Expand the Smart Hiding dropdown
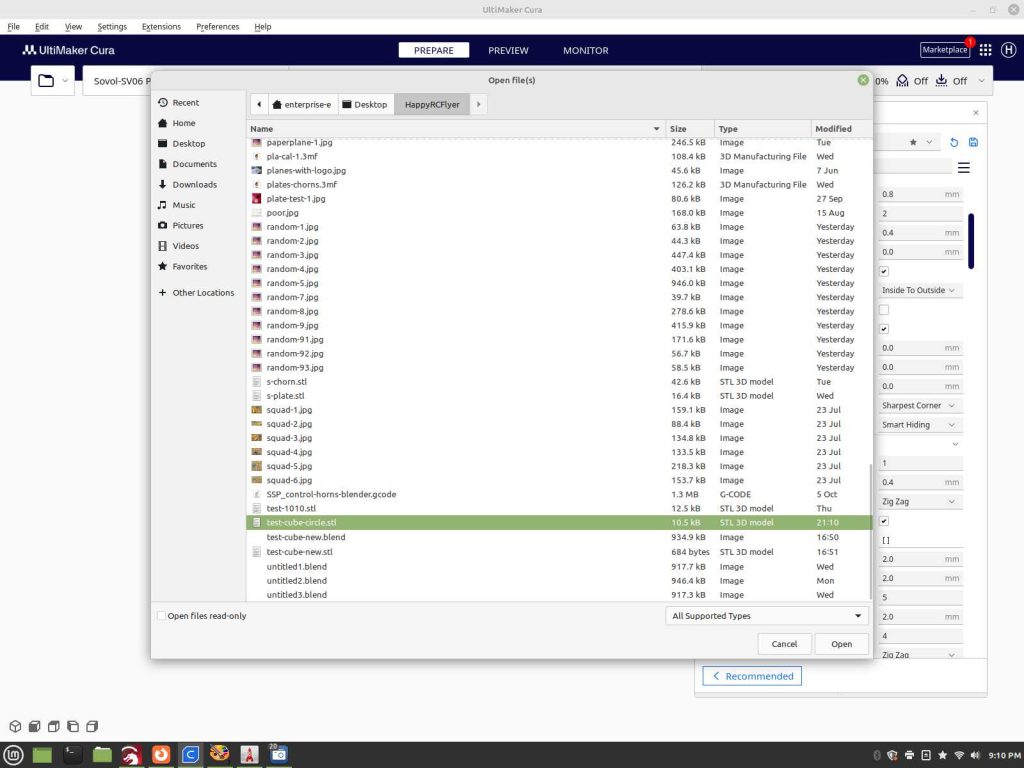 click(920, 424)
